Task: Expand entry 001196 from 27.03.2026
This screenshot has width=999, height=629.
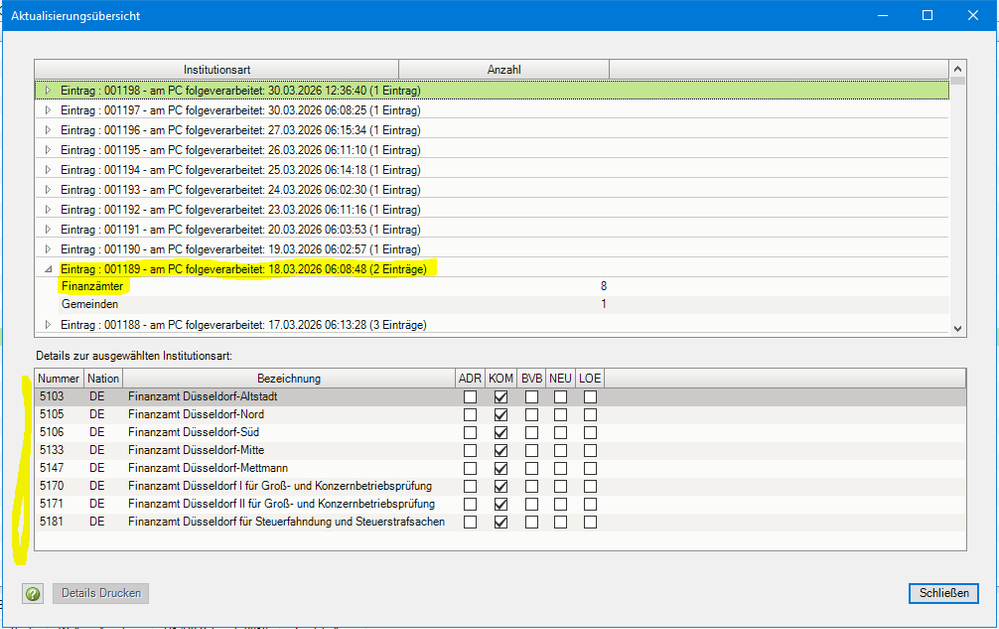Action: click(48, 130)
